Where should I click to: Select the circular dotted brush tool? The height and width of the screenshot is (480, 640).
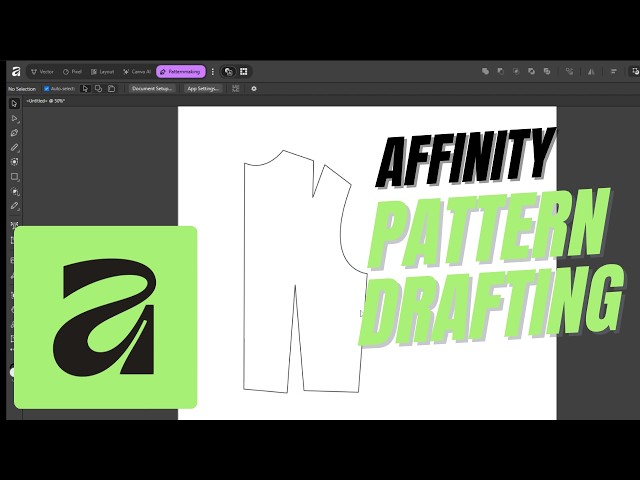[x=15, y=162]
